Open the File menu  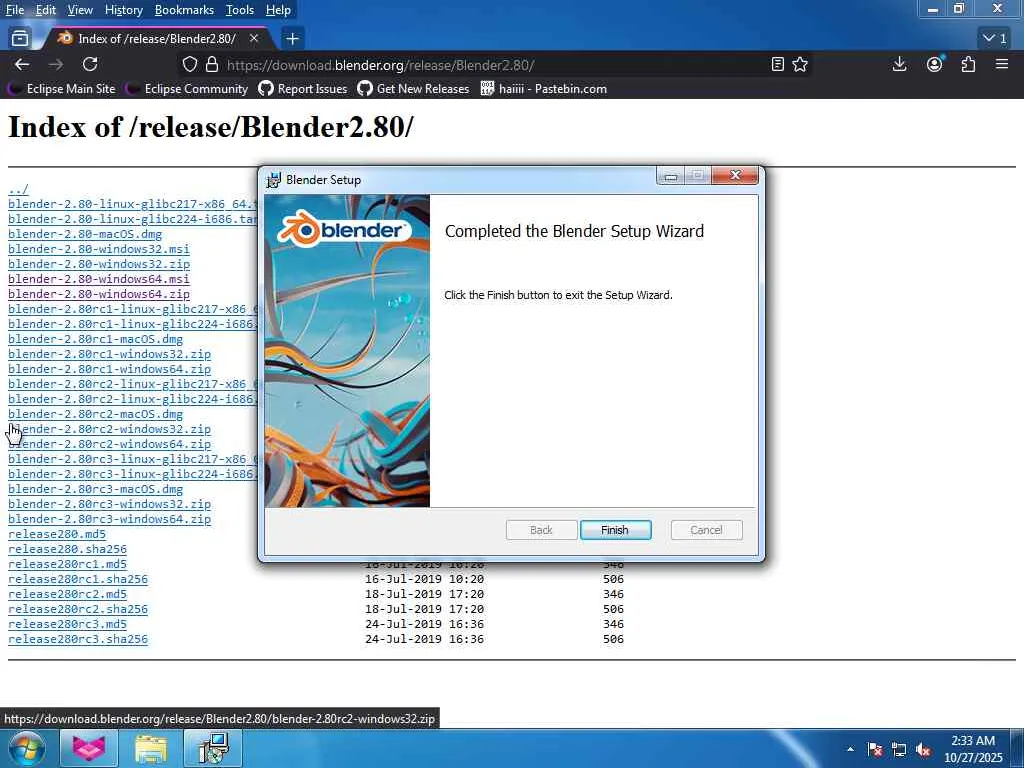tap(14, 10)
